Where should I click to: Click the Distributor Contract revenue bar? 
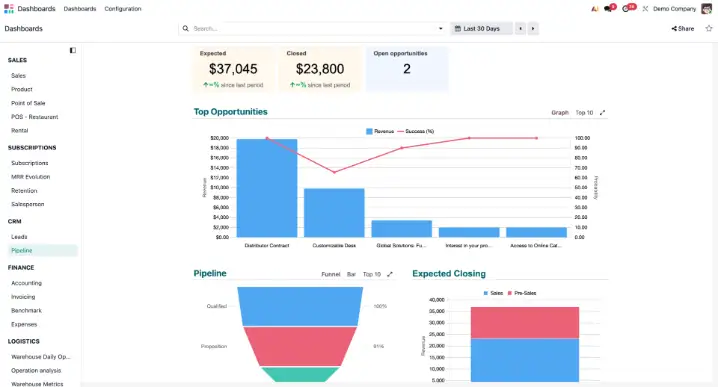267,188
